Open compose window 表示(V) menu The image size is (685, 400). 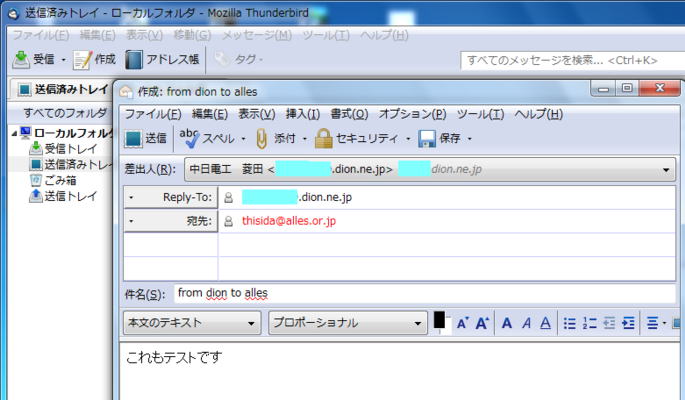tap(257, 114)
